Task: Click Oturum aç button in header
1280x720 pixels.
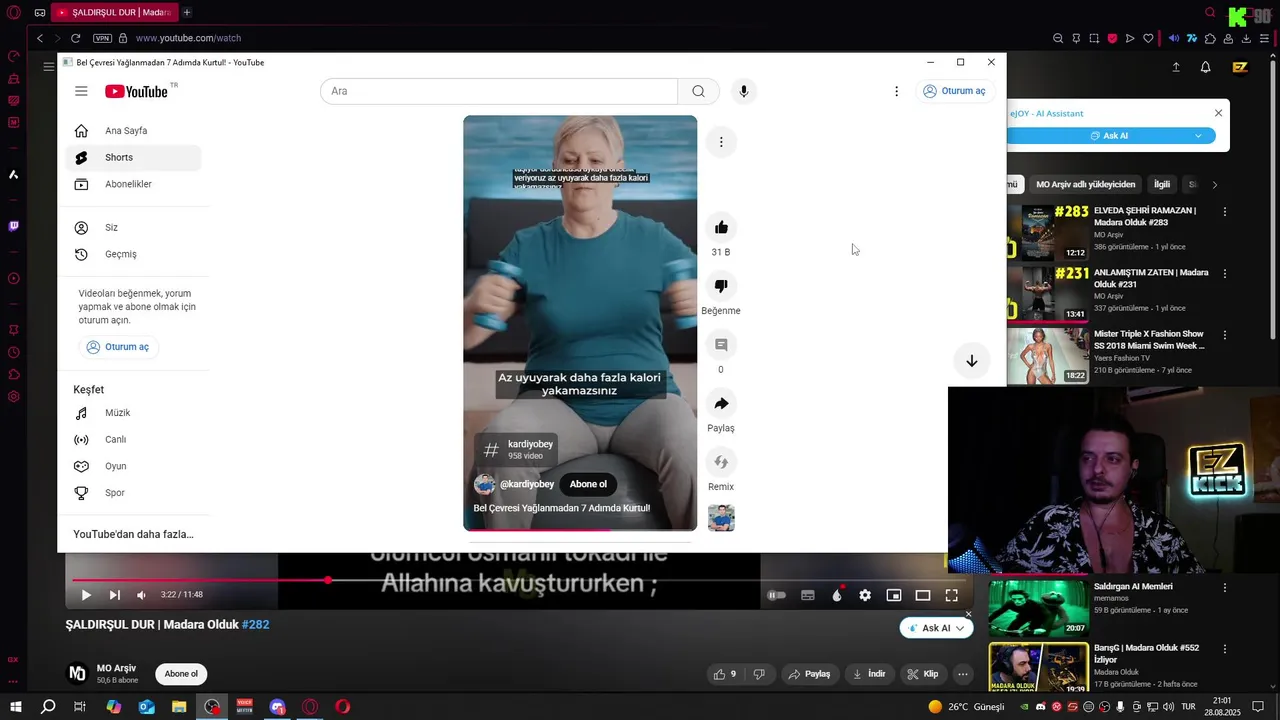Action: coord(955,91)
